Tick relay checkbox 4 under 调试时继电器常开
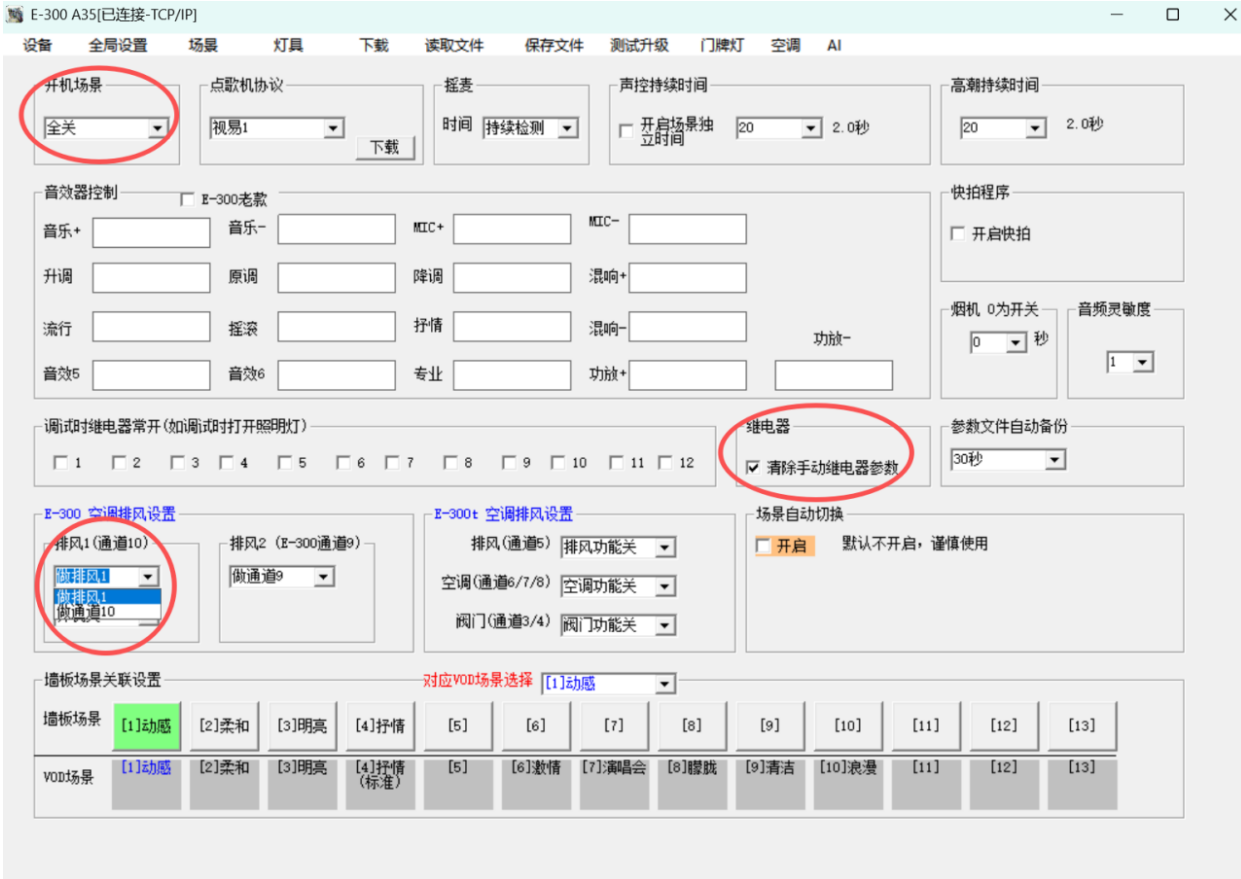This screenshot has height=879, width=1241. (226, 462)
